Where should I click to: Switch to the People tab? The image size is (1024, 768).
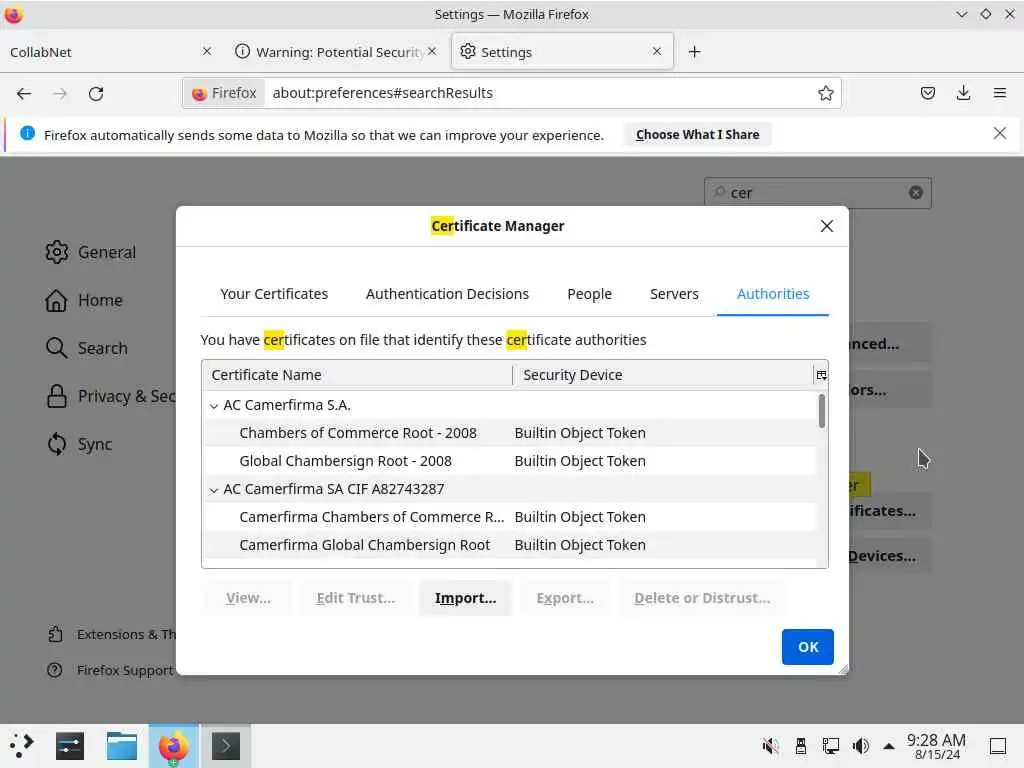(590, 294)
